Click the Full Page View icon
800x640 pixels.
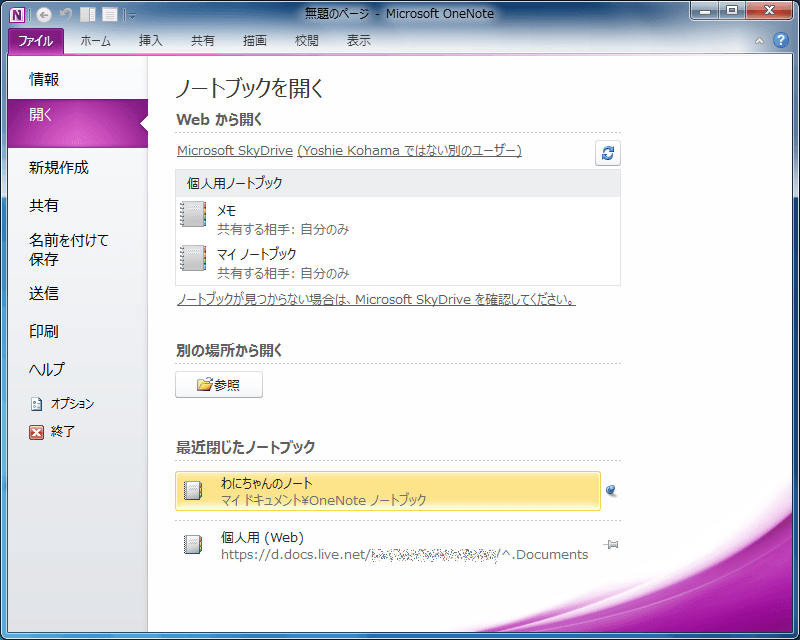pyautogui.click(x=109, y=15)
